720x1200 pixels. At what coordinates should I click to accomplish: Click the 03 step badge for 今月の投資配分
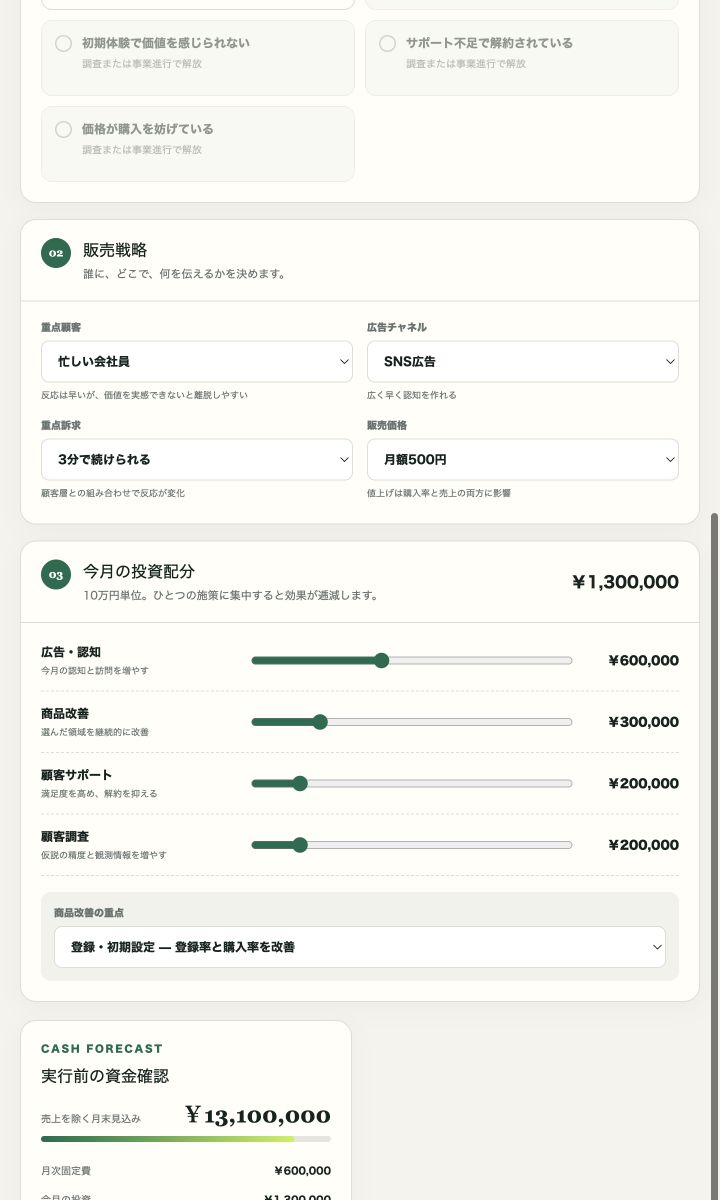(x=56, y=575)
